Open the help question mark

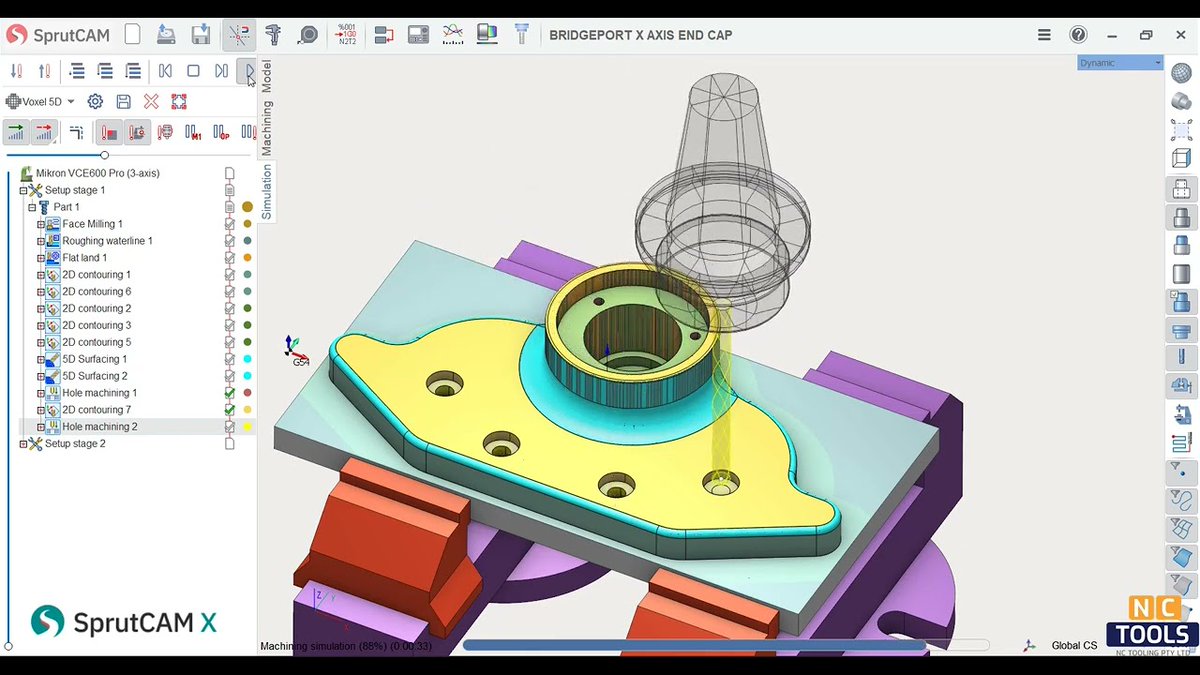[x=1078, y=35]
